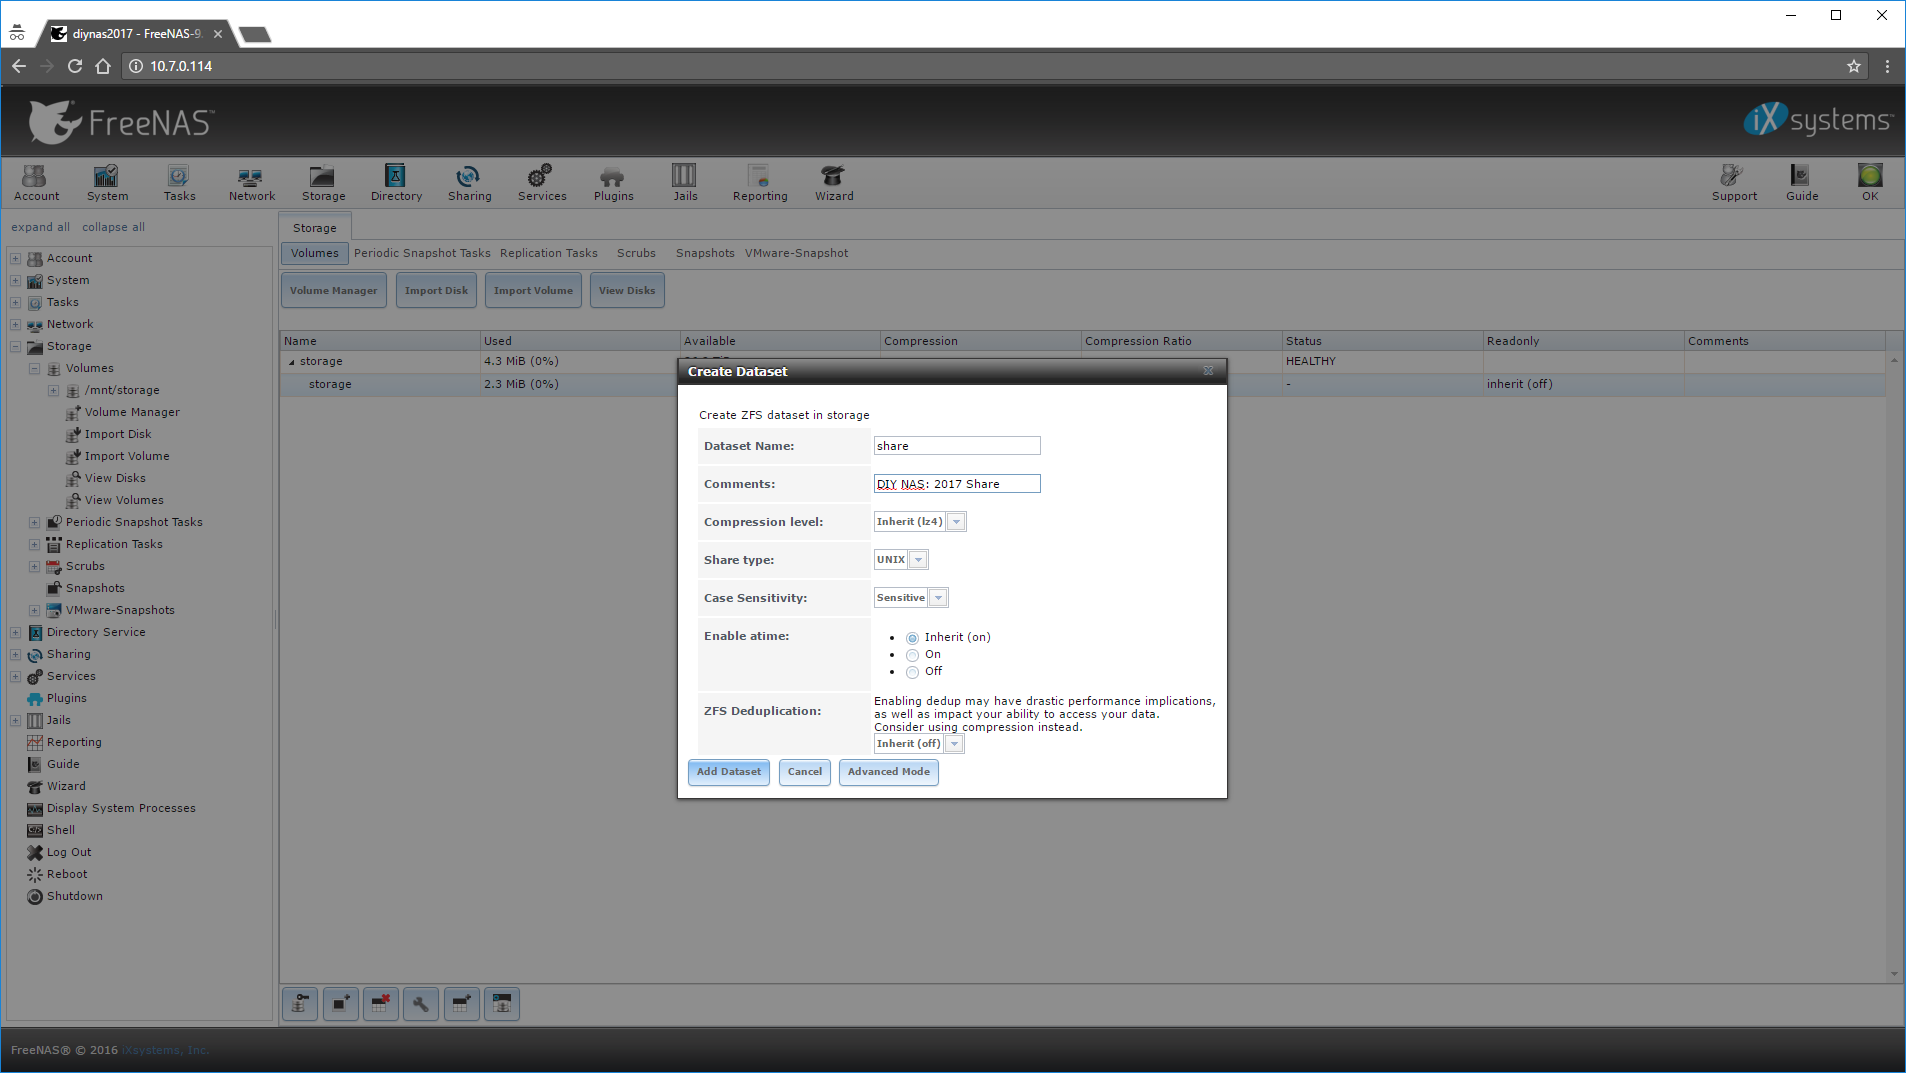Select the On atime radio button
Image resolution: width=1906 pixels, height=1073 pixels.
(912, 655)
